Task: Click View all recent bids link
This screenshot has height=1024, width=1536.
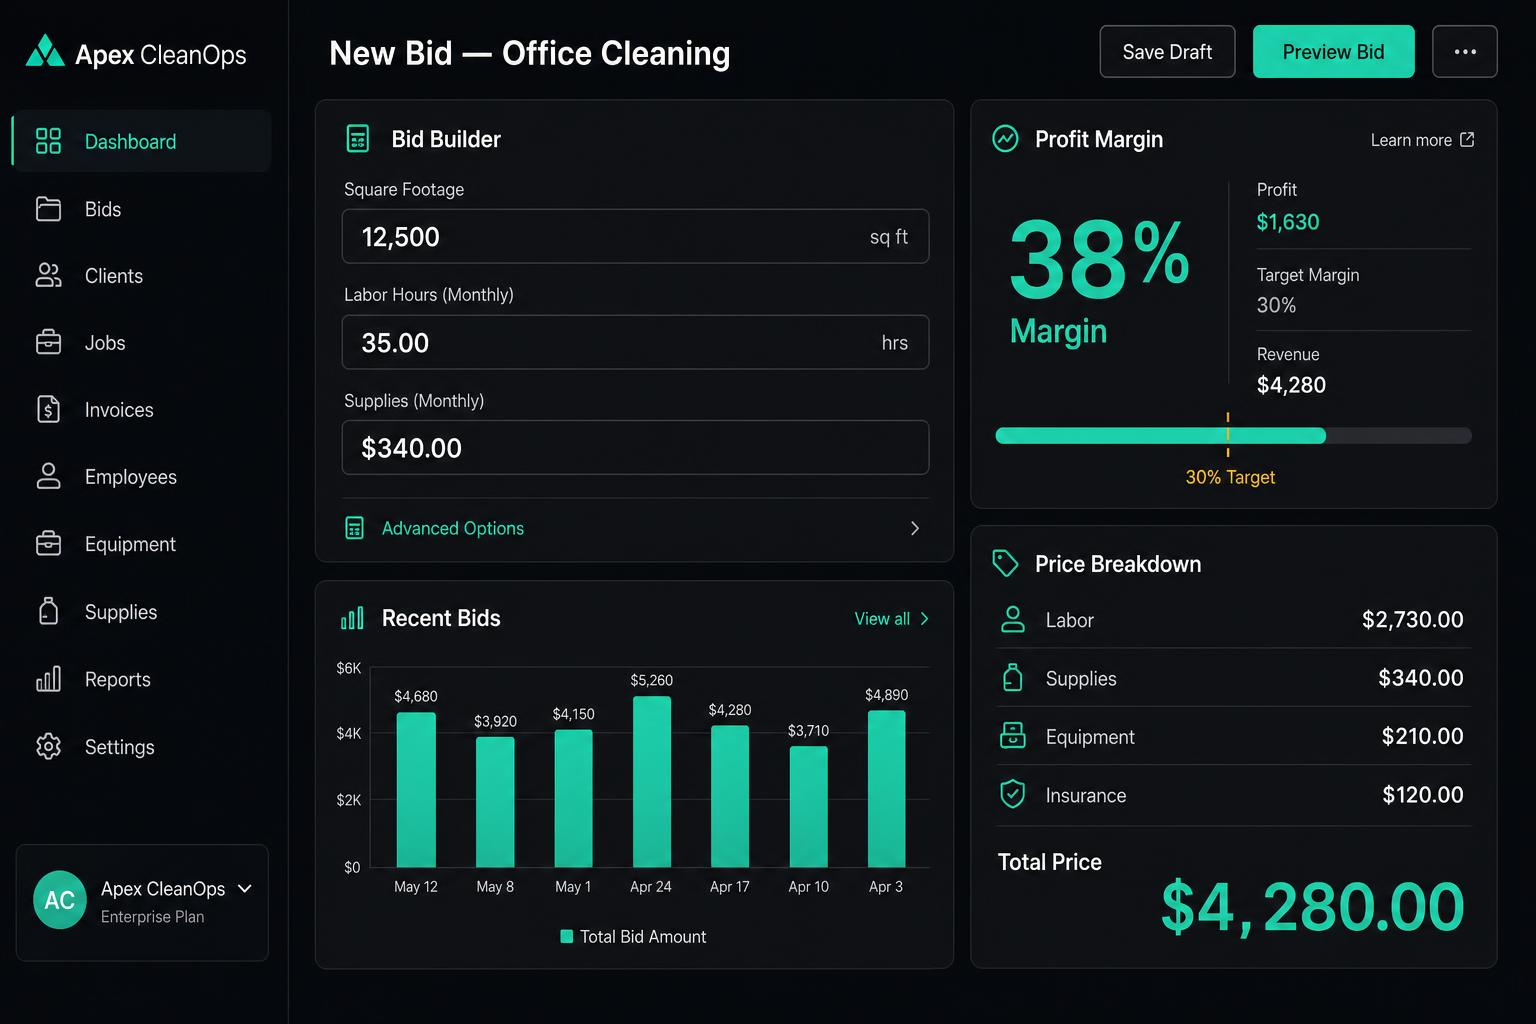Action: pos(892,619)
